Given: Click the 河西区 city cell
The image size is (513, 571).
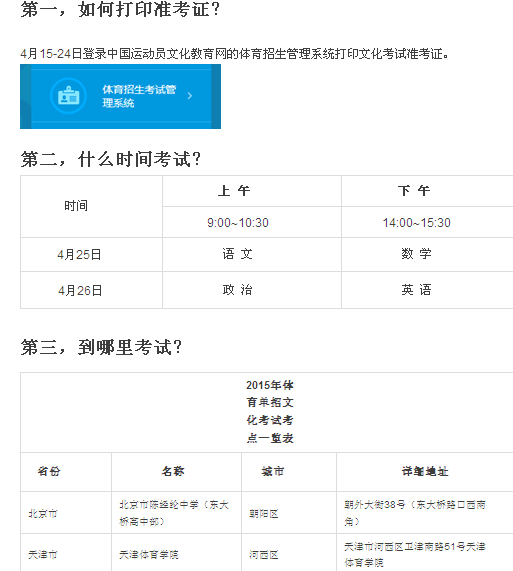Looking at the screenshot, I should pos(289,553).
